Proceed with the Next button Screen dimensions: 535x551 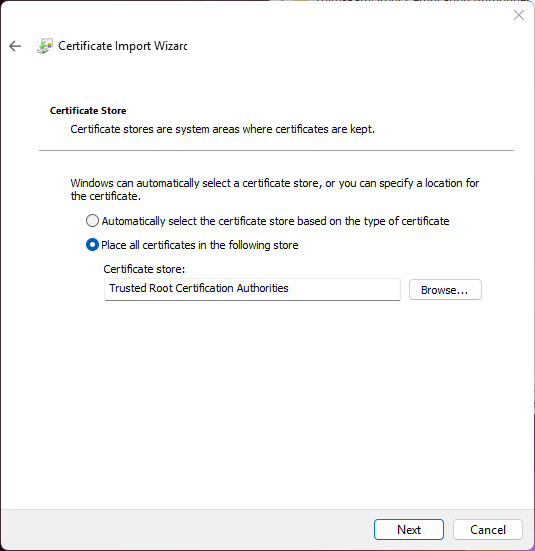pyautogui.click(x=409, y=530)
